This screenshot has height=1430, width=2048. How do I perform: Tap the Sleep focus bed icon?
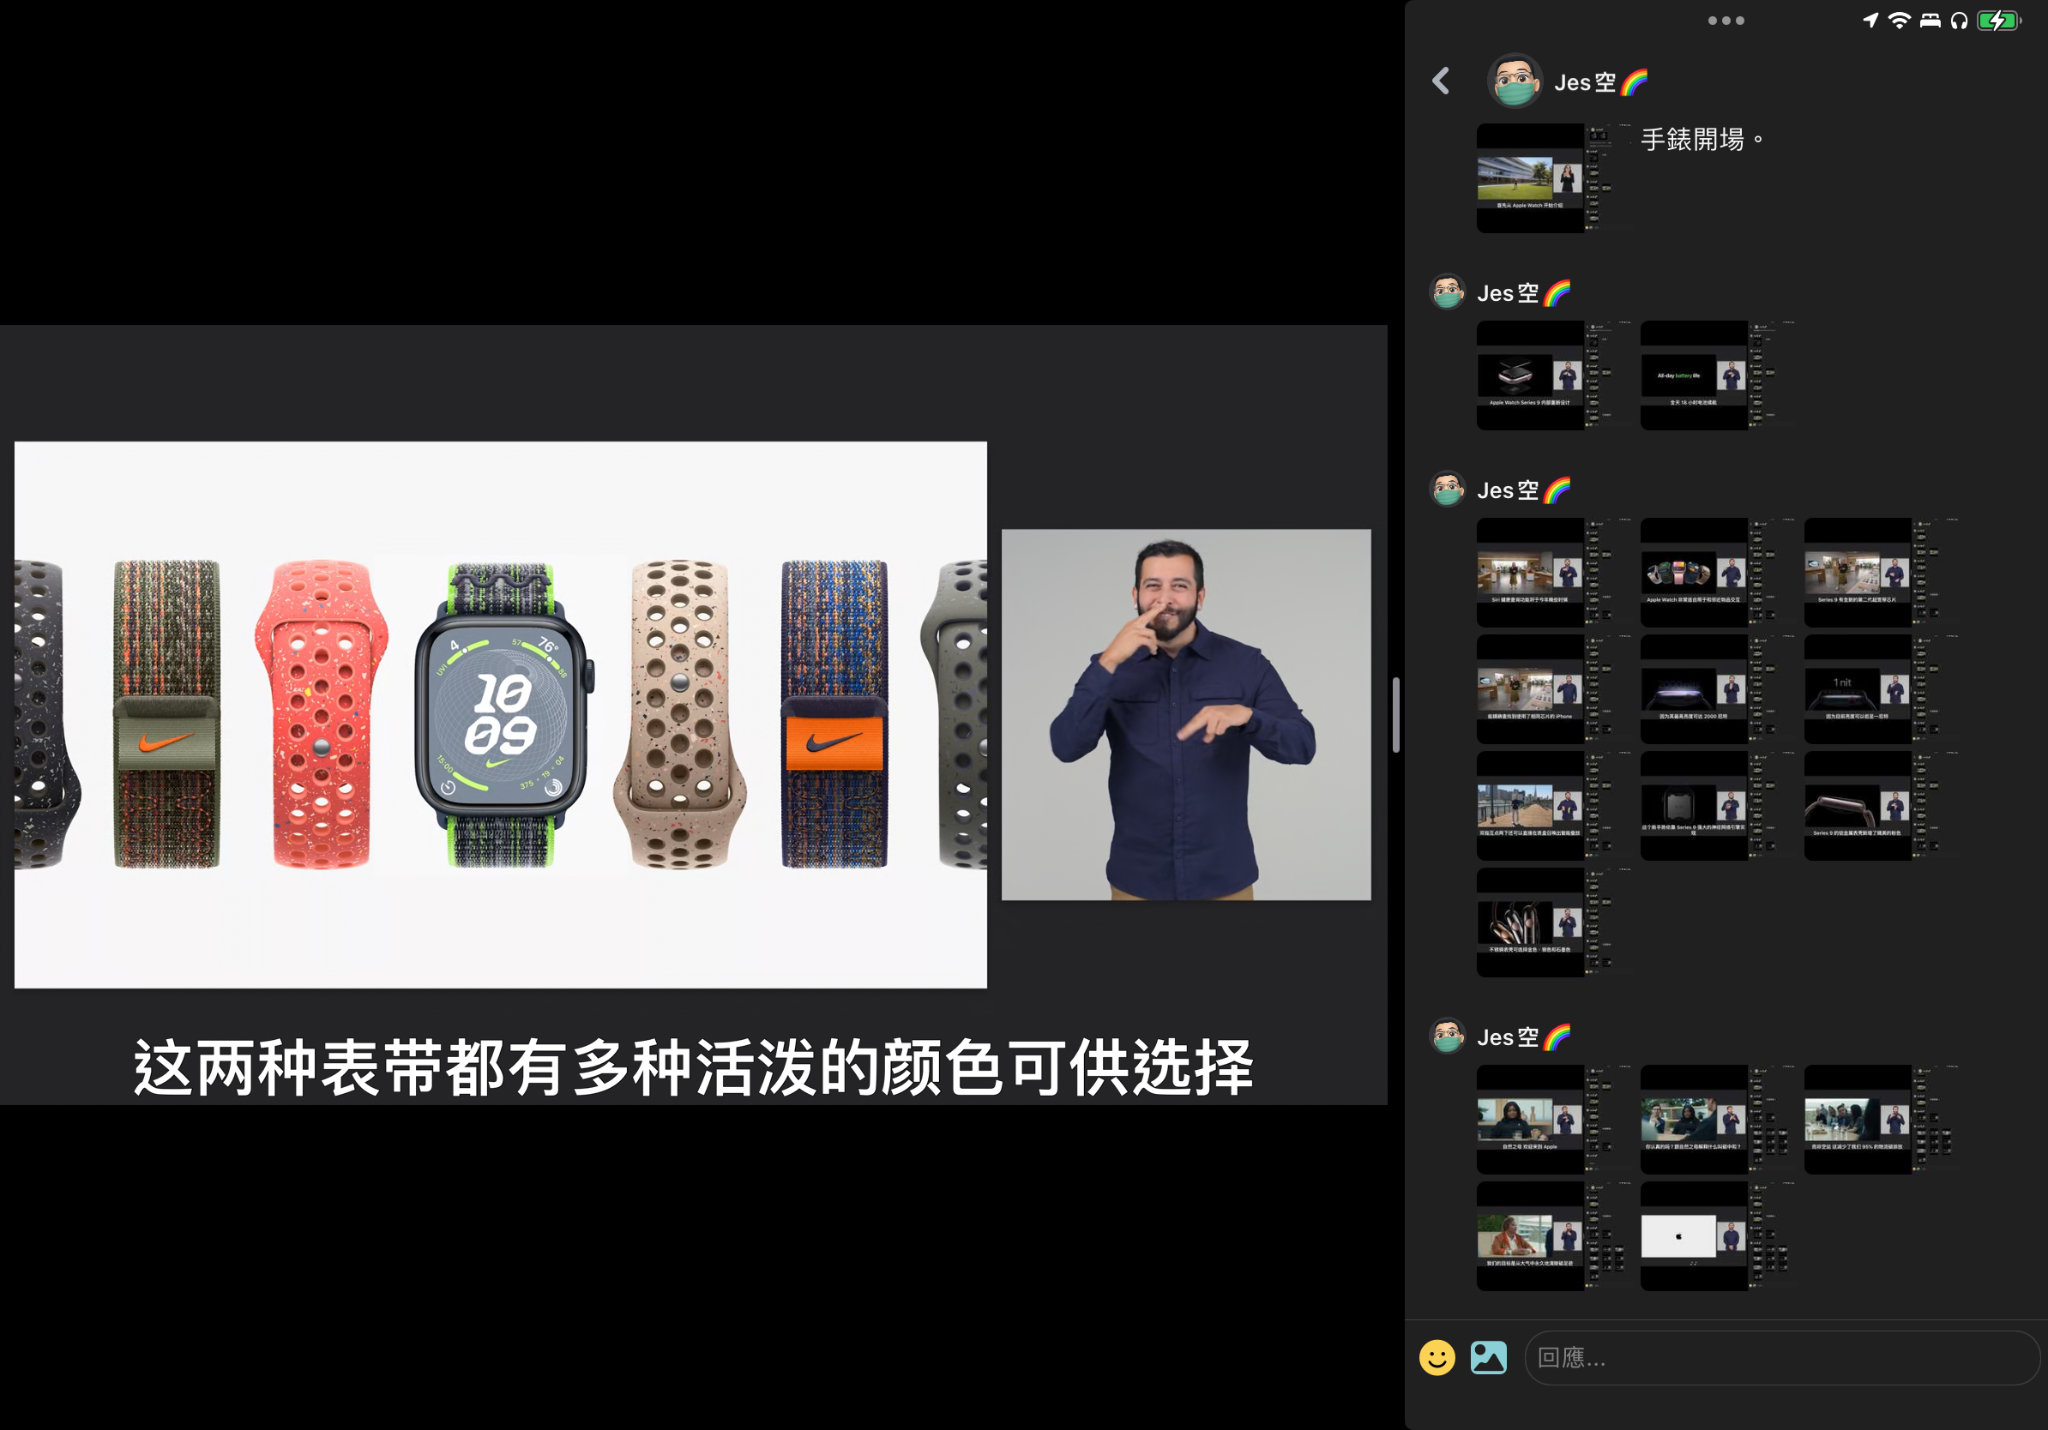[x=1930, y=20]
